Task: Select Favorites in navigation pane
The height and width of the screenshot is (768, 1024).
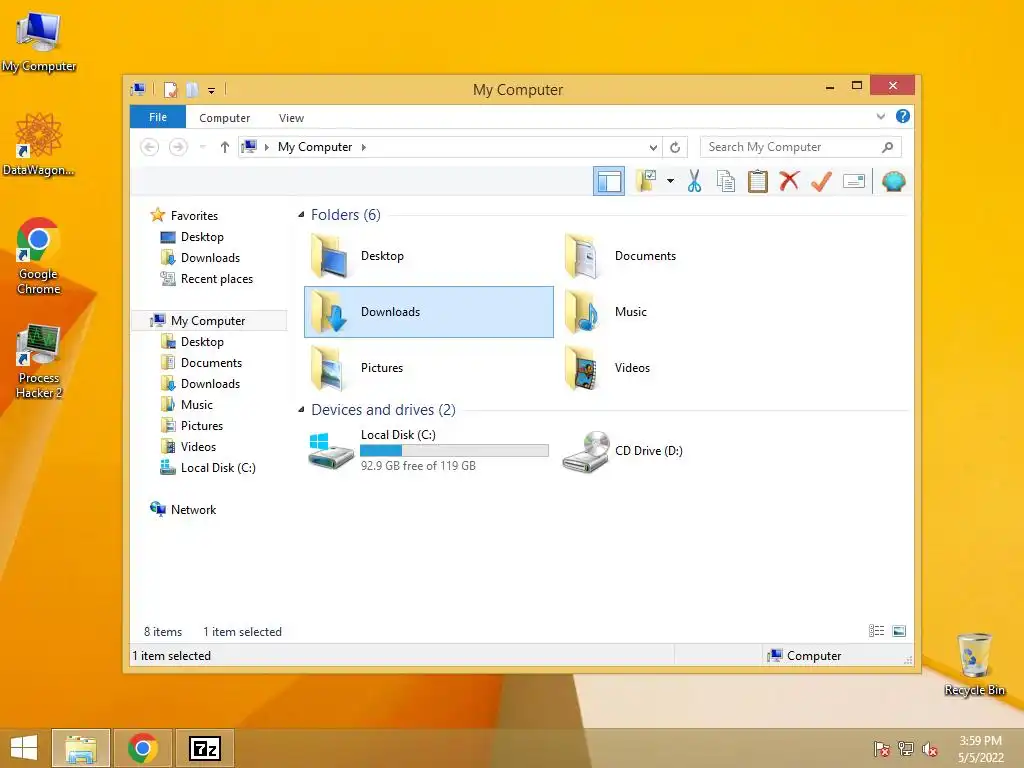Action: pos(194,216)
